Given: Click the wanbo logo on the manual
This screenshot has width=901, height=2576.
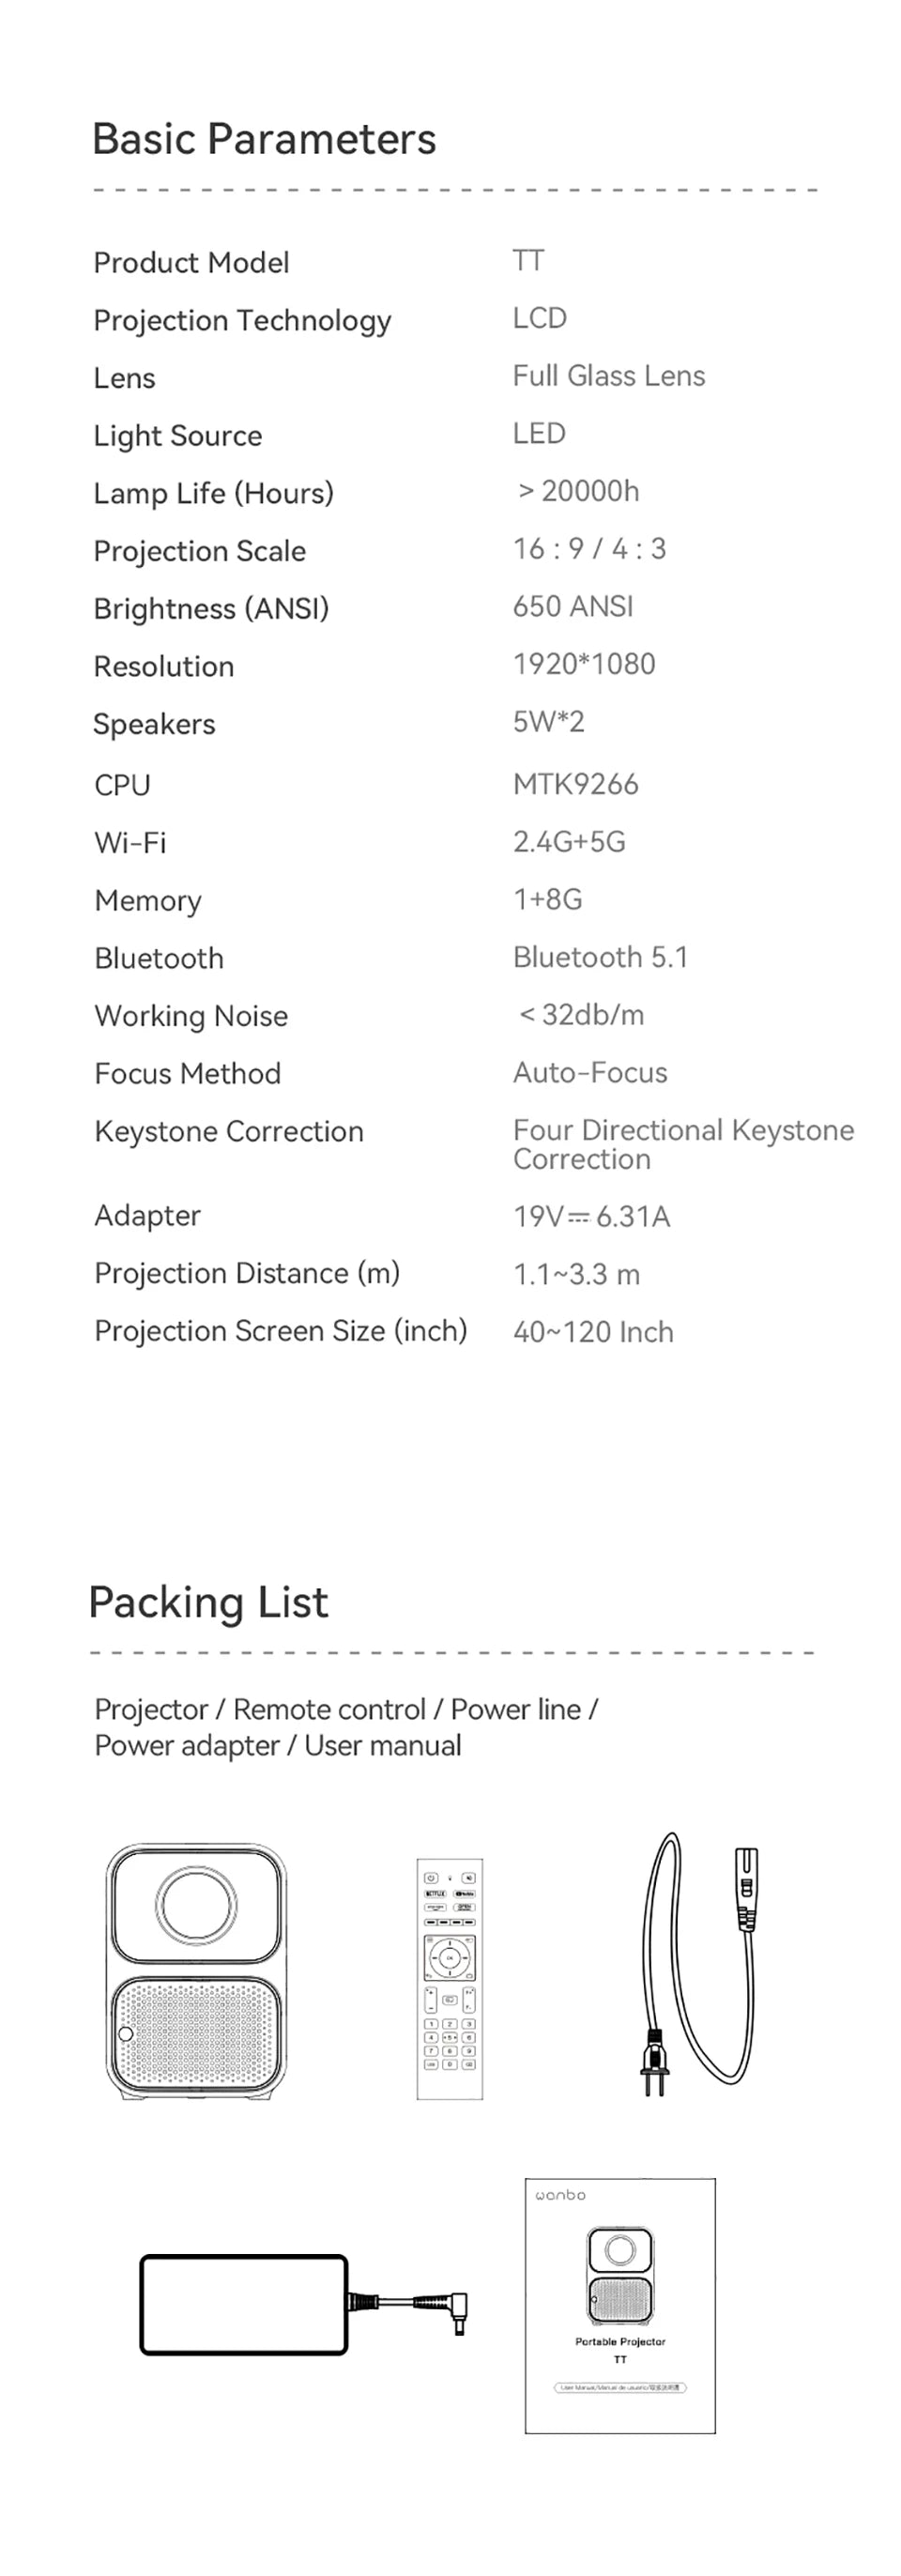Looking at the screenshot, I should tap(560, 2195).
